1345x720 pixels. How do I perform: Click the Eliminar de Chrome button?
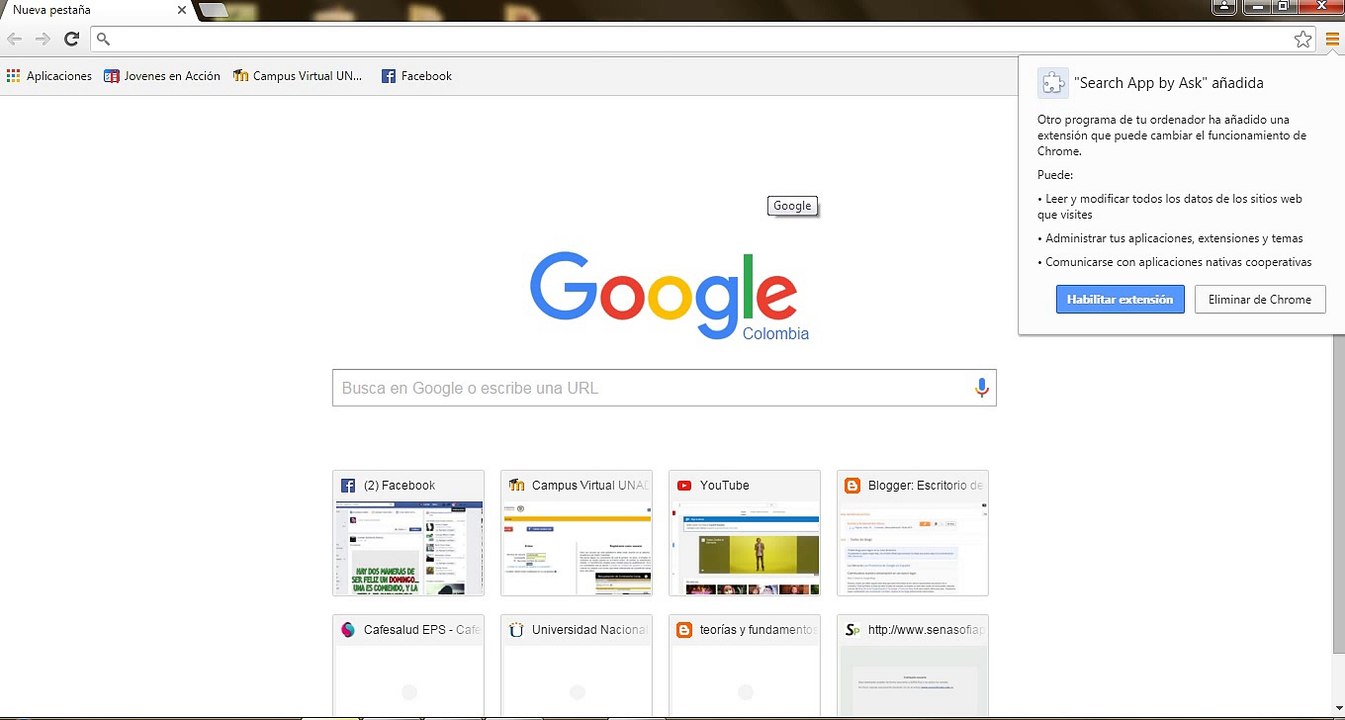1260,299
